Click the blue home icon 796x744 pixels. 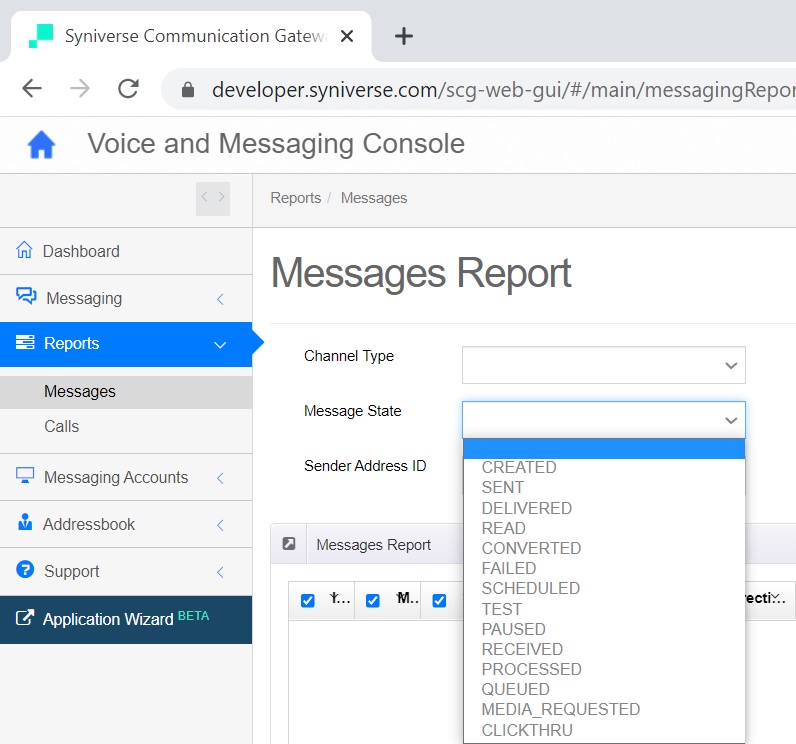pyautogui.click(x=41, y=145)
